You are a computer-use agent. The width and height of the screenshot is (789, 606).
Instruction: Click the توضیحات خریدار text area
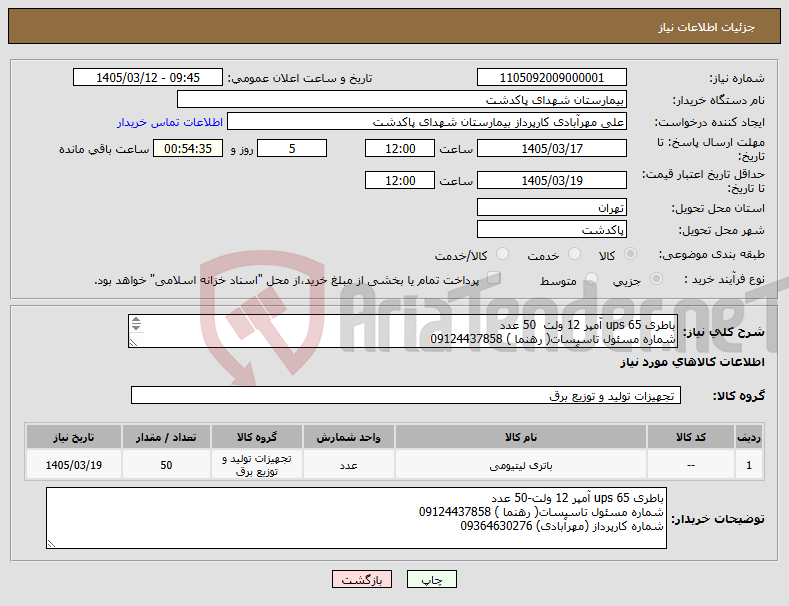pyautogui.click(x=356, y=518)
